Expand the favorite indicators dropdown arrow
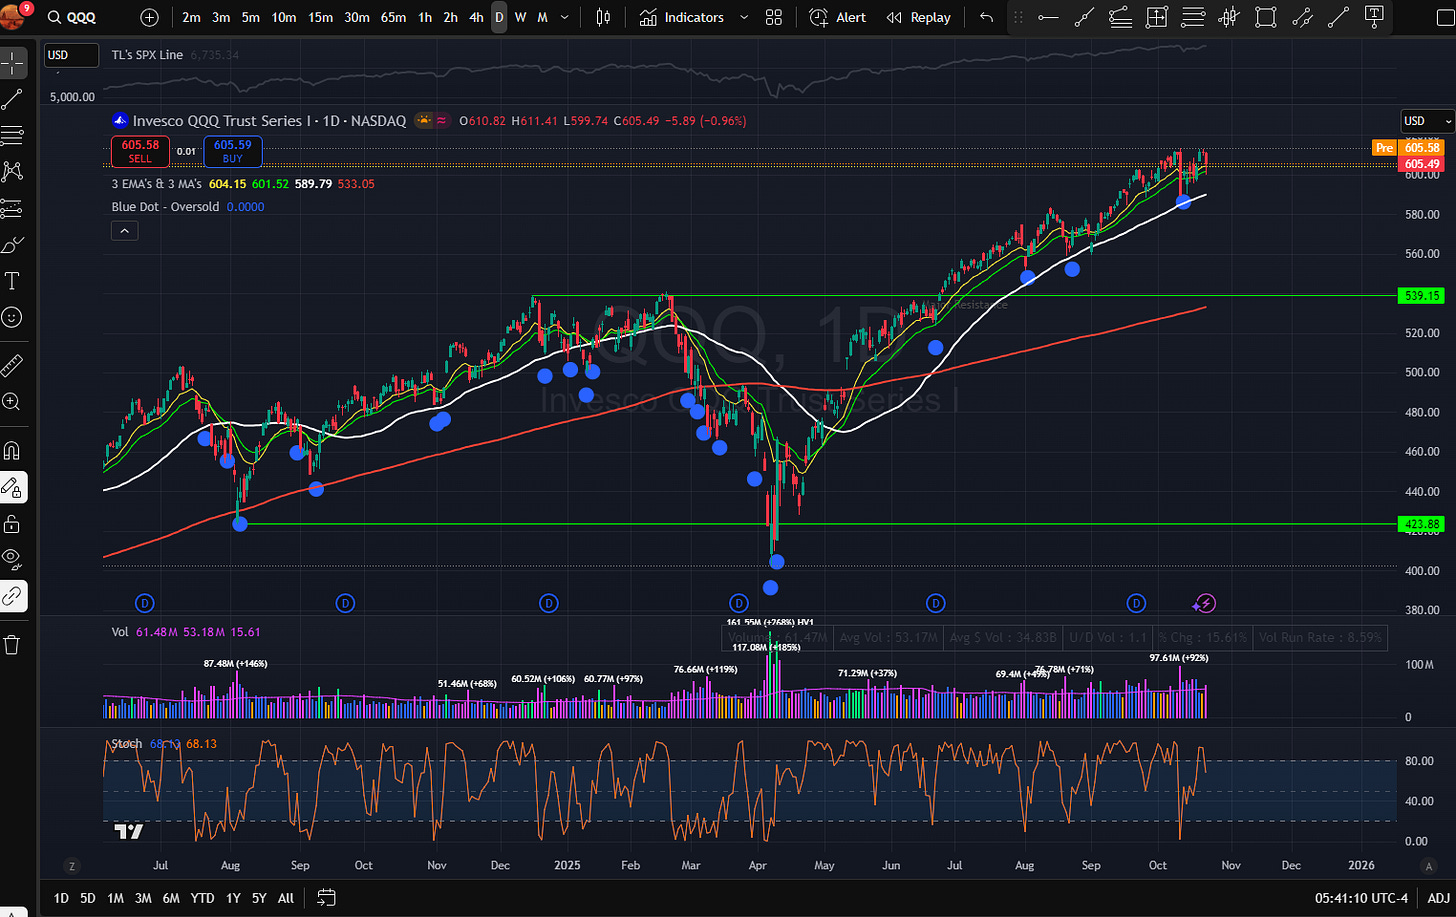The height and width of the screenshot is (917, 1456). 743,17
